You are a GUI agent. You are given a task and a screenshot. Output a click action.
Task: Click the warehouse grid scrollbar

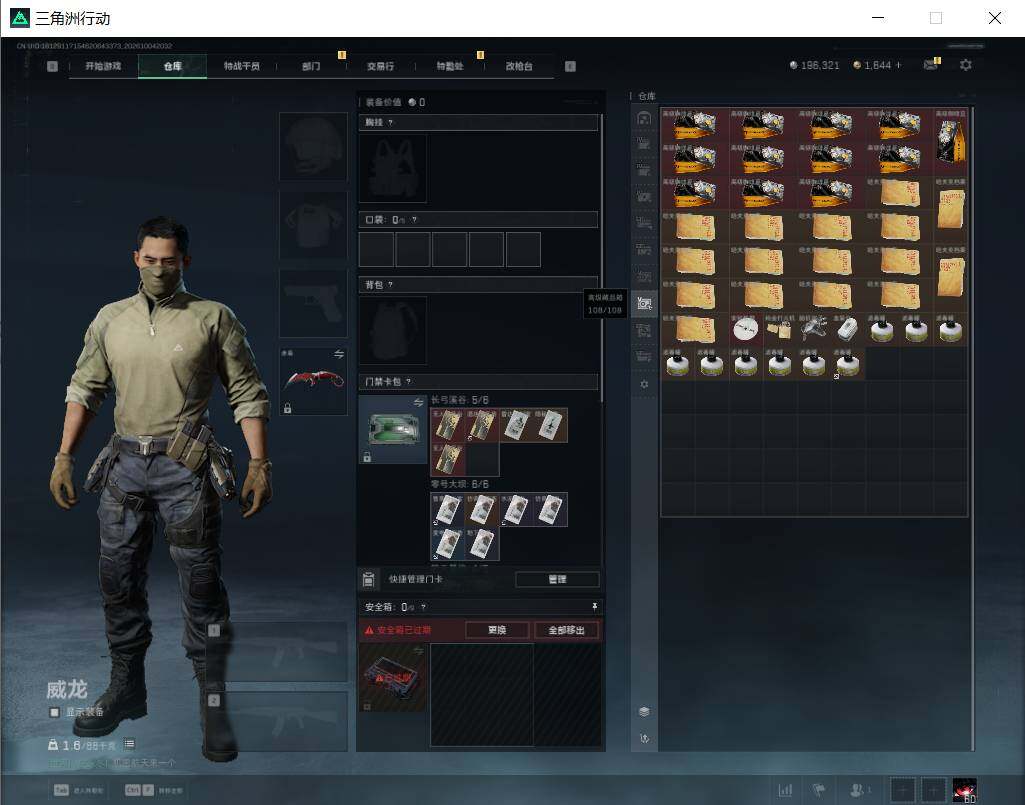[x=972, y=429]
